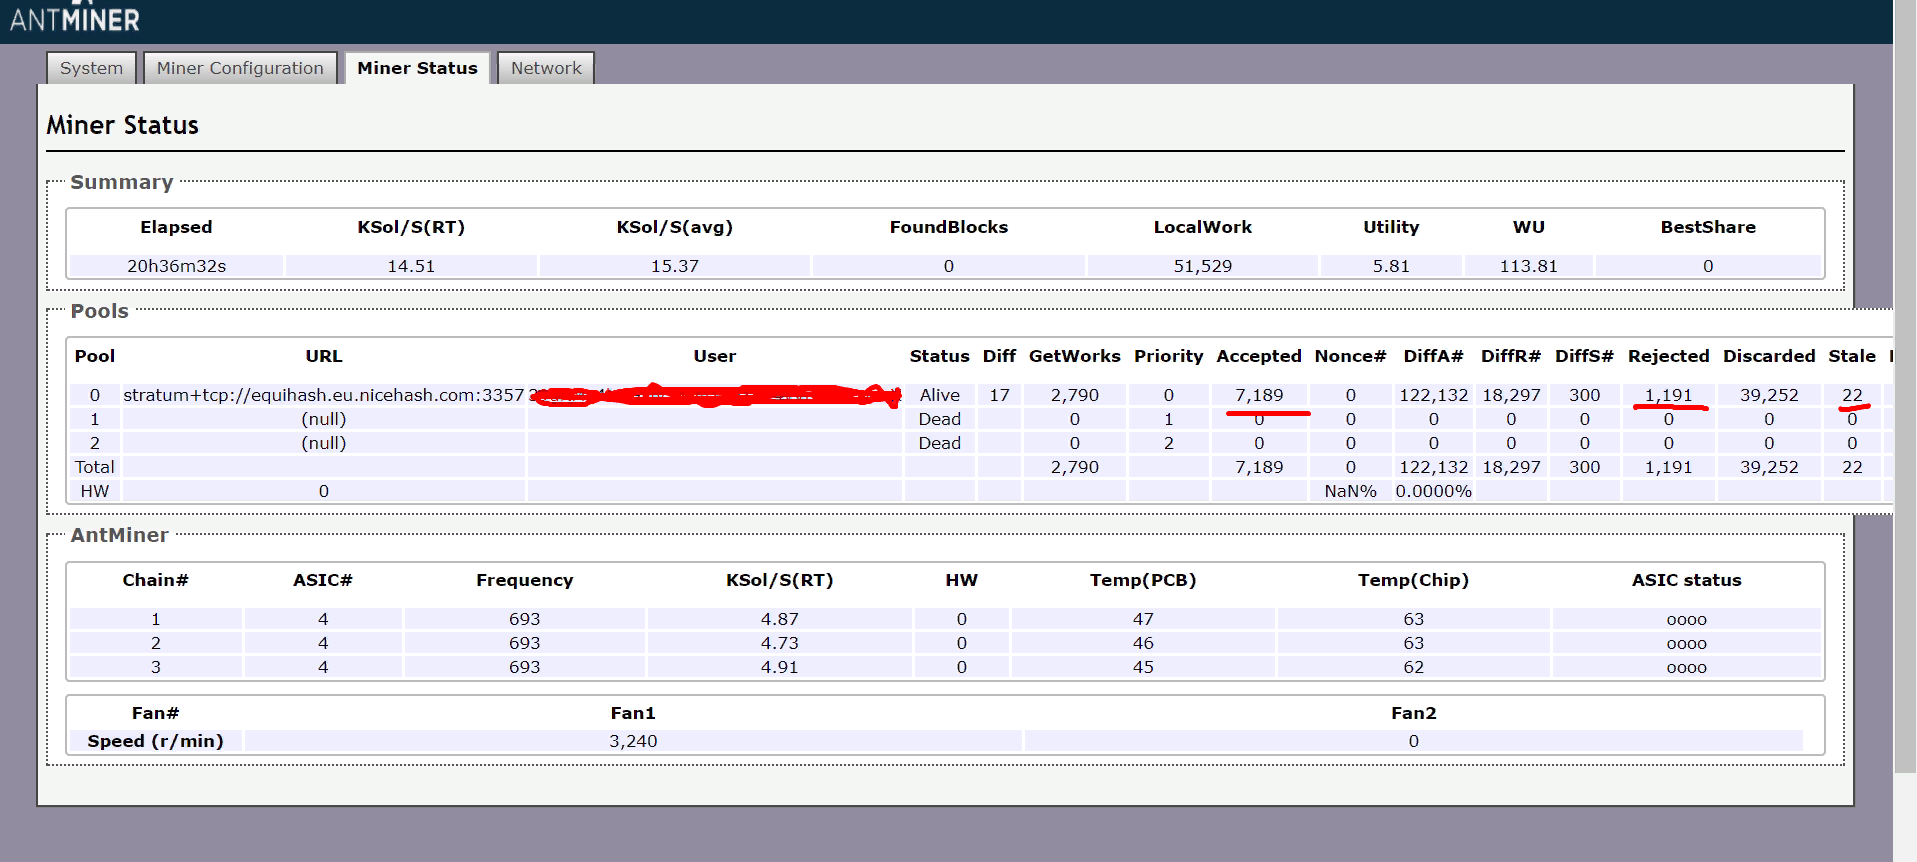Click the Dead status of pool 2
The width and height of the screenshot is (1917, 862).
pyautogui.click(x=939, y=443)
